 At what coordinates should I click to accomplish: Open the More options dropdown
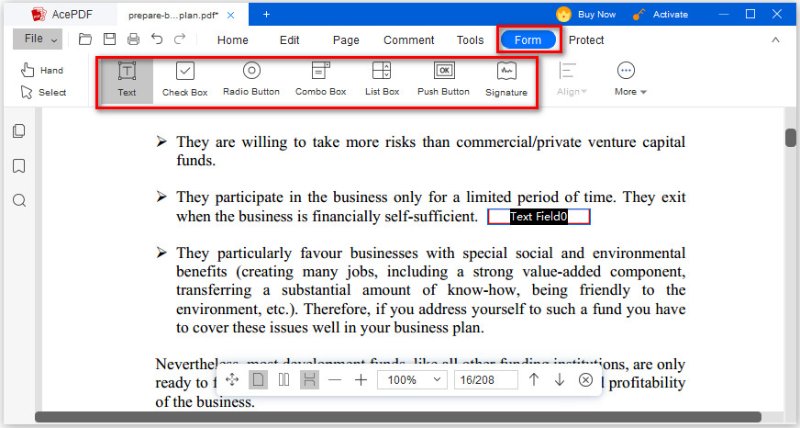click(630, 80)
